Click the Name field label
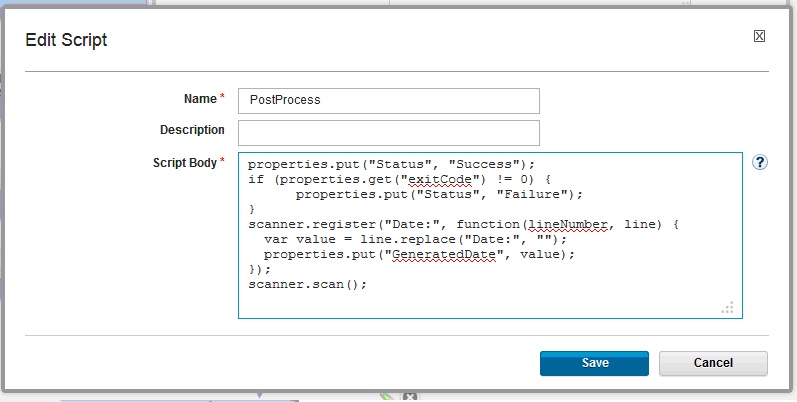The height and width of the screenshot is (402, 797). [199, 99]
